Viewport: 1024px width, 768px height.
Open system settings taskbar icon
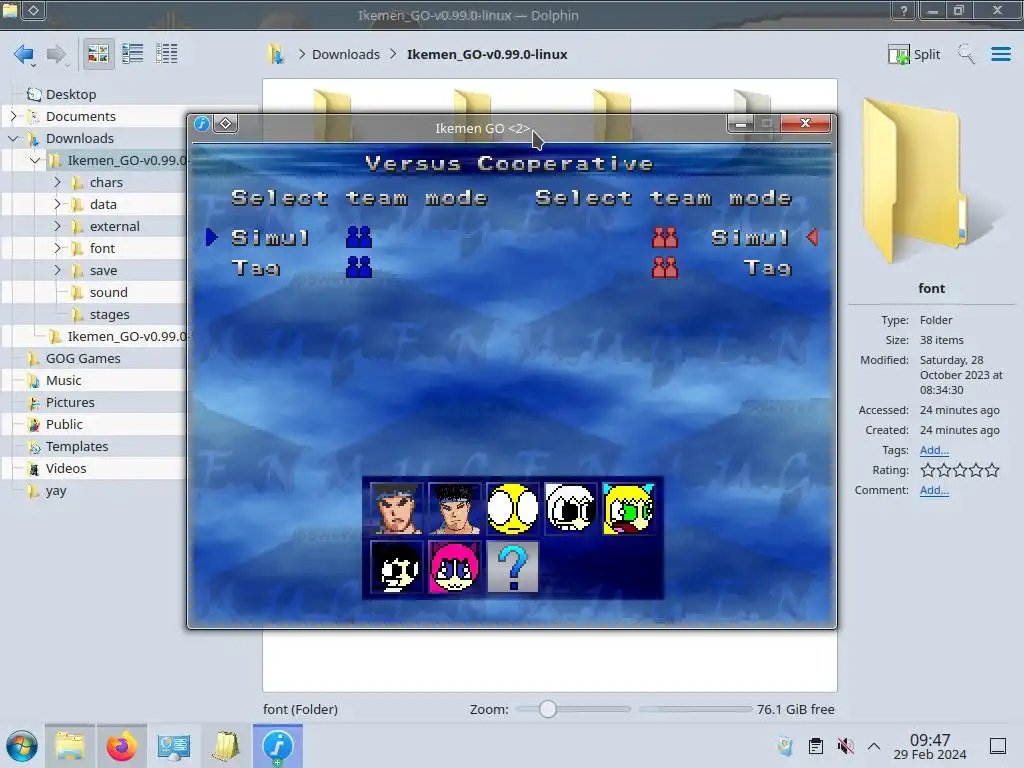(174, 746)
